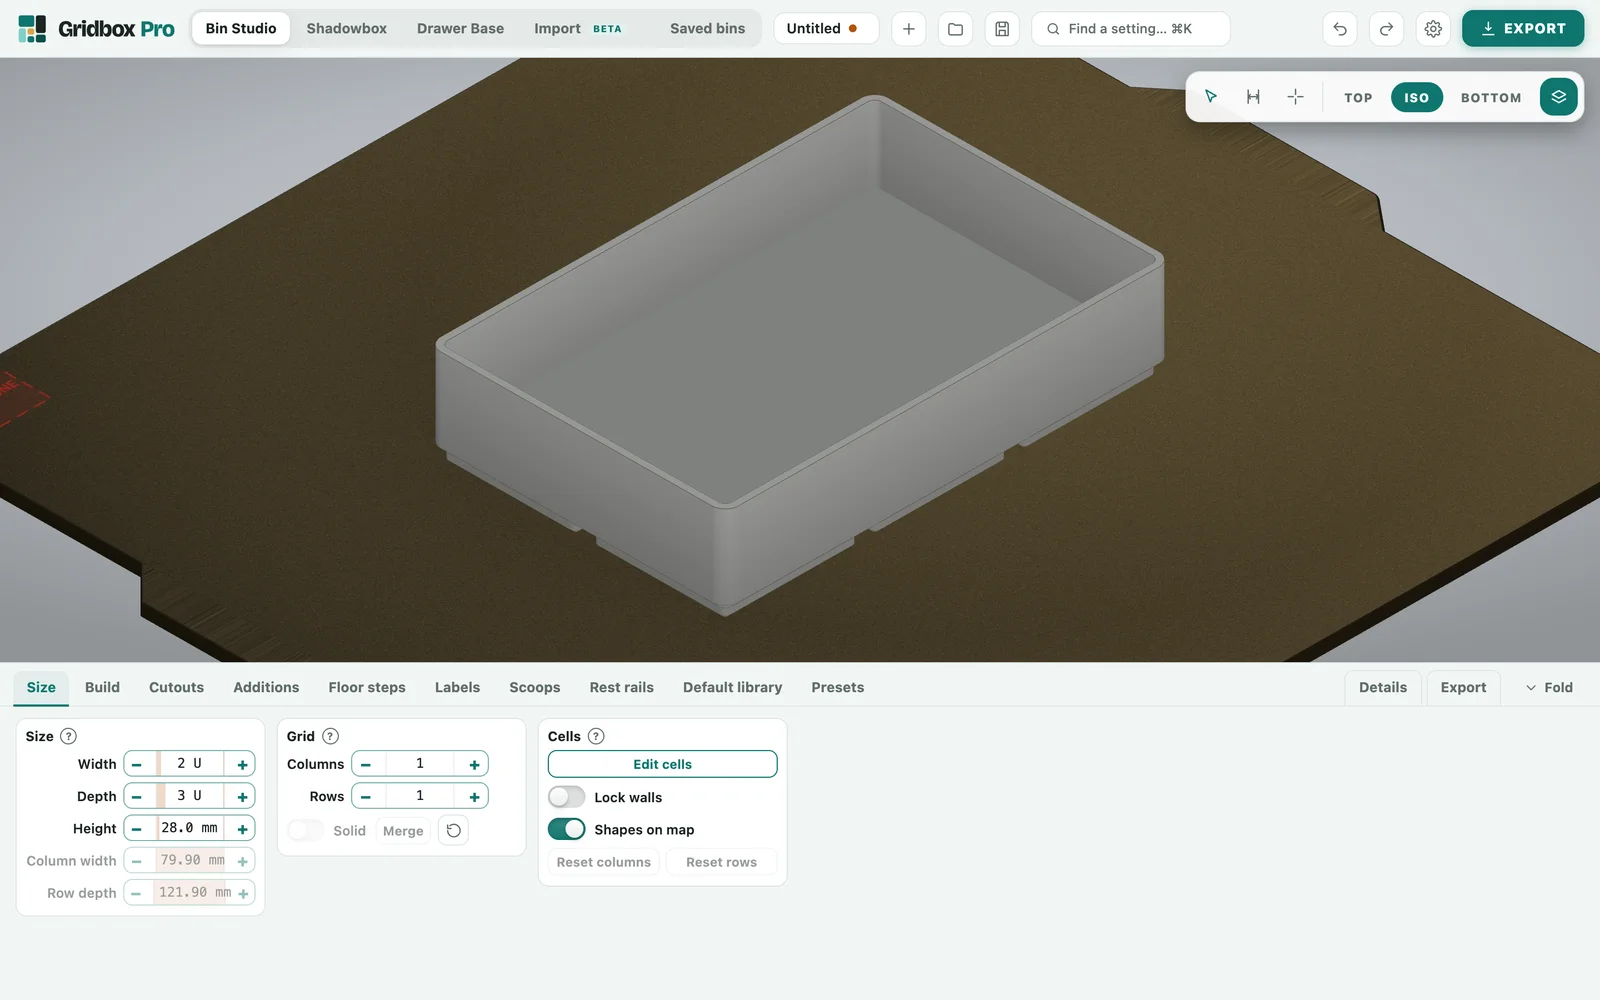Screen dimensions: 1600x1000
Task: Click the Details button
Action: click(x=1382, y=687)
